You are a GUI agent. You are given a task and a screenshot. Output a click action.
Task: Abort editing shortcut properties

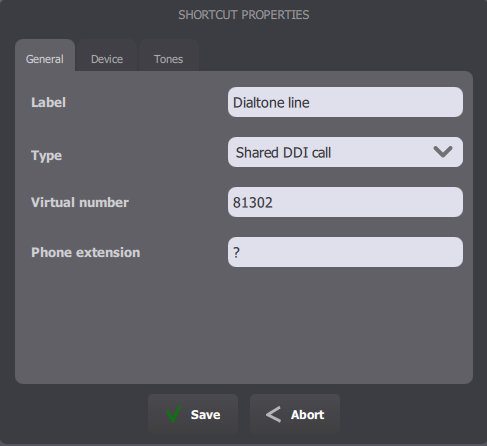click(x=295, y=414)
